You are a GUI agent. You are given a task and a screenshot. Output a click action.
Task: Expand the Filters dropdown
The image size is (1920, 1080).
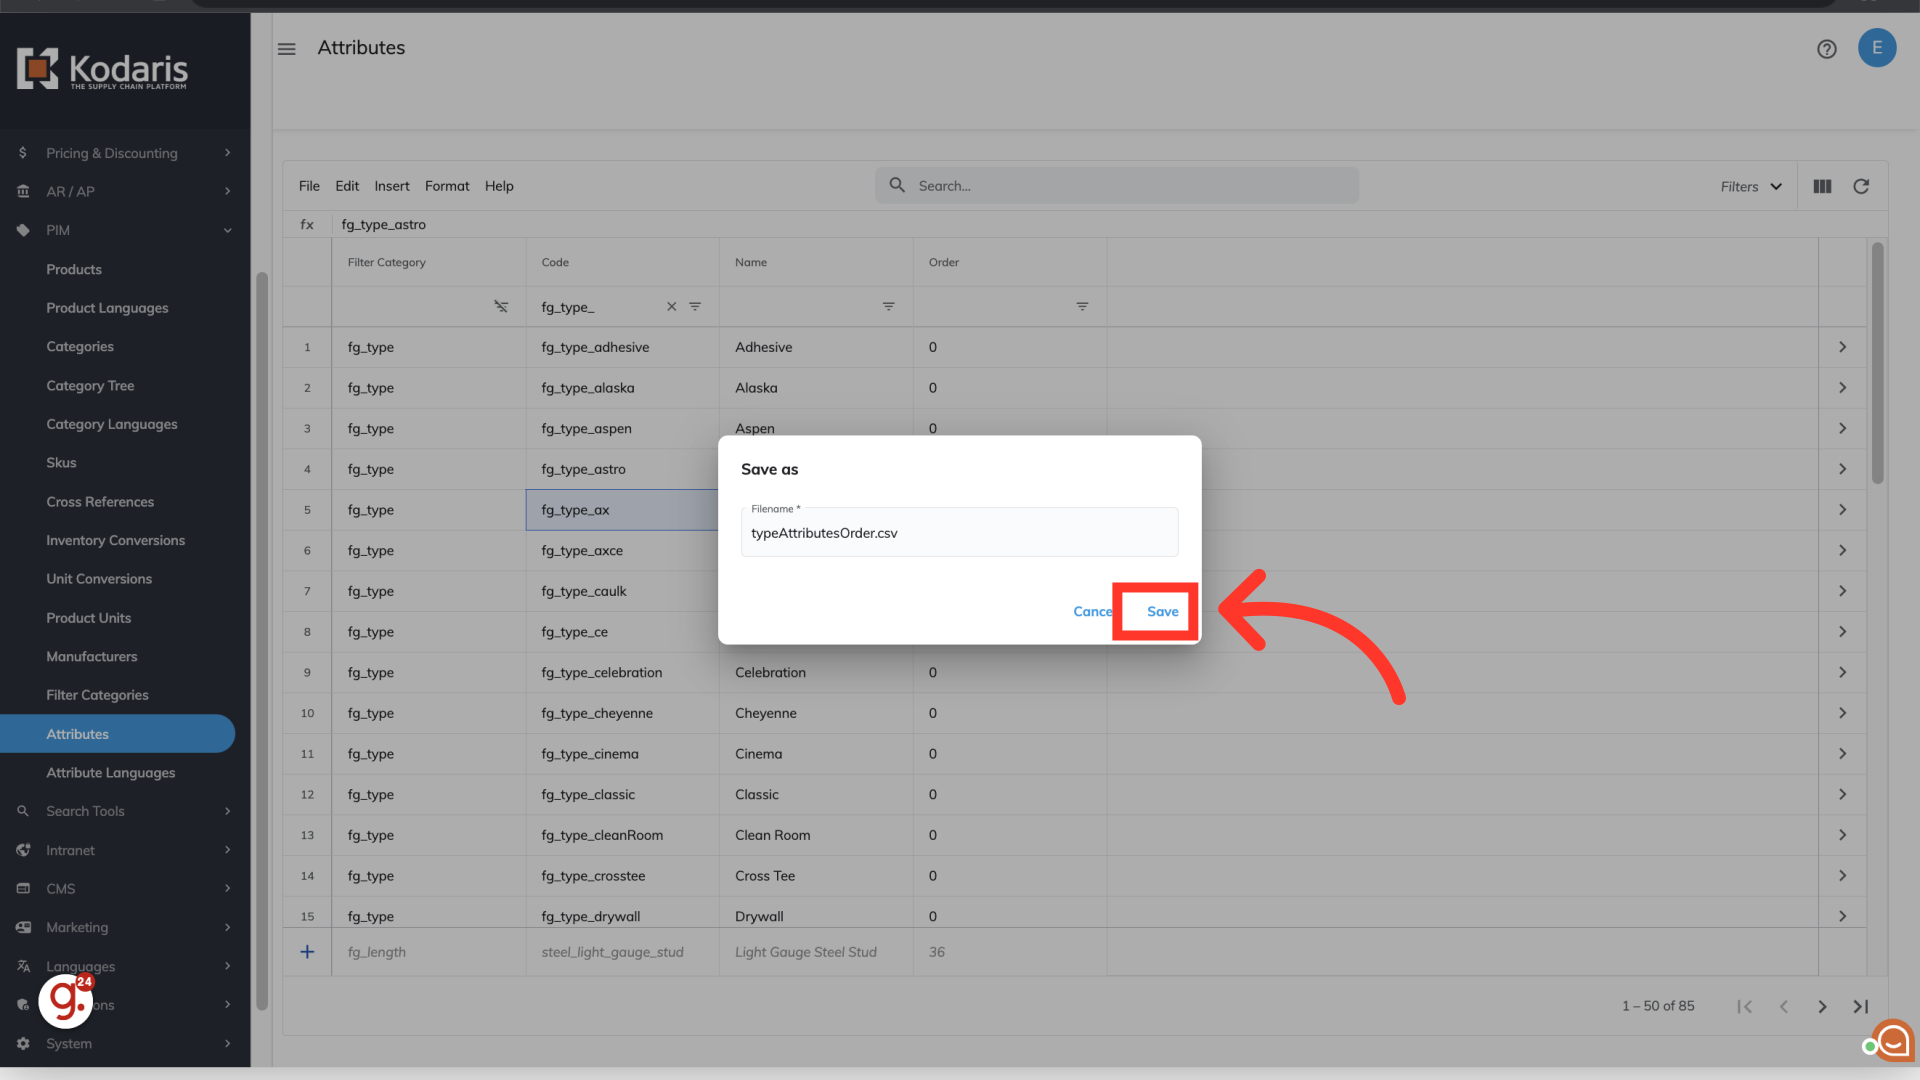(1751, 187)
